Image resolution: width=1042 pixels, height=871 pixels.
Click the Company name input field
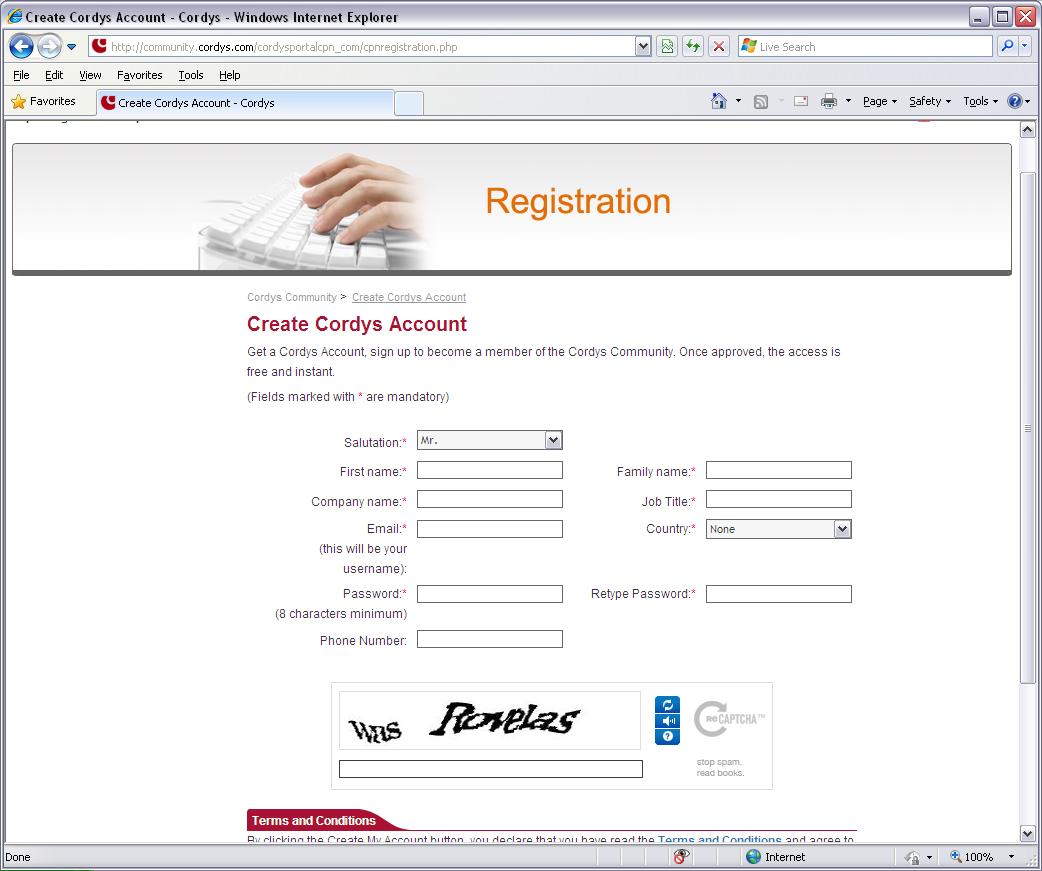click(x=490, y=500)
